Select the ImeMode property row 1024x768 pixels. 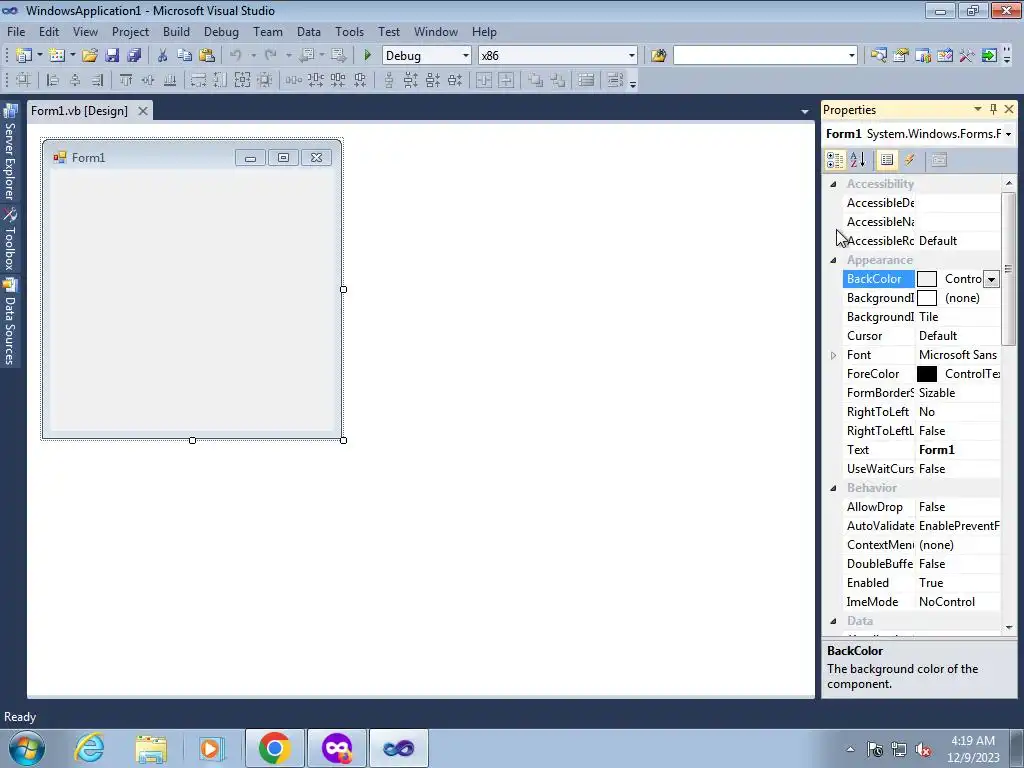pyautogui.click(x=921, y=602)
